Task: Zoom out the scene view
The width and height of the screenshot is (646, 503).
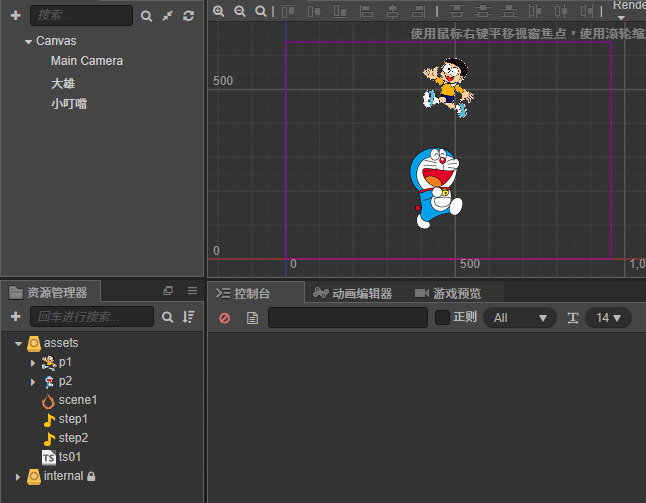Action: (240, 11)
